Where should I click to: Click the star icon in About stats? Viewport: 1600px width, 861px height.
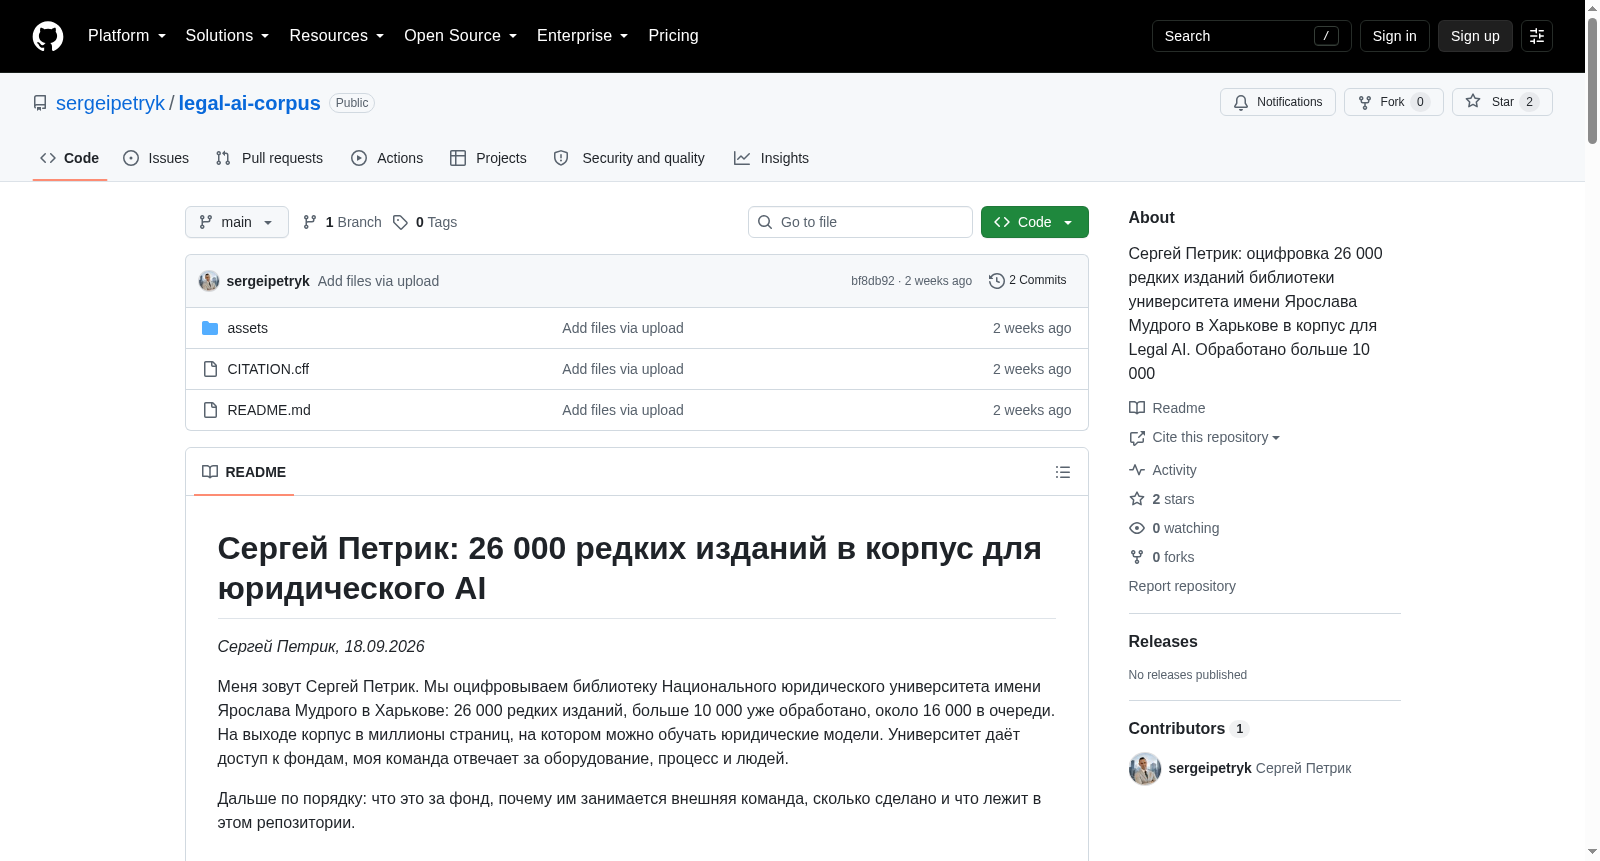1137,499
